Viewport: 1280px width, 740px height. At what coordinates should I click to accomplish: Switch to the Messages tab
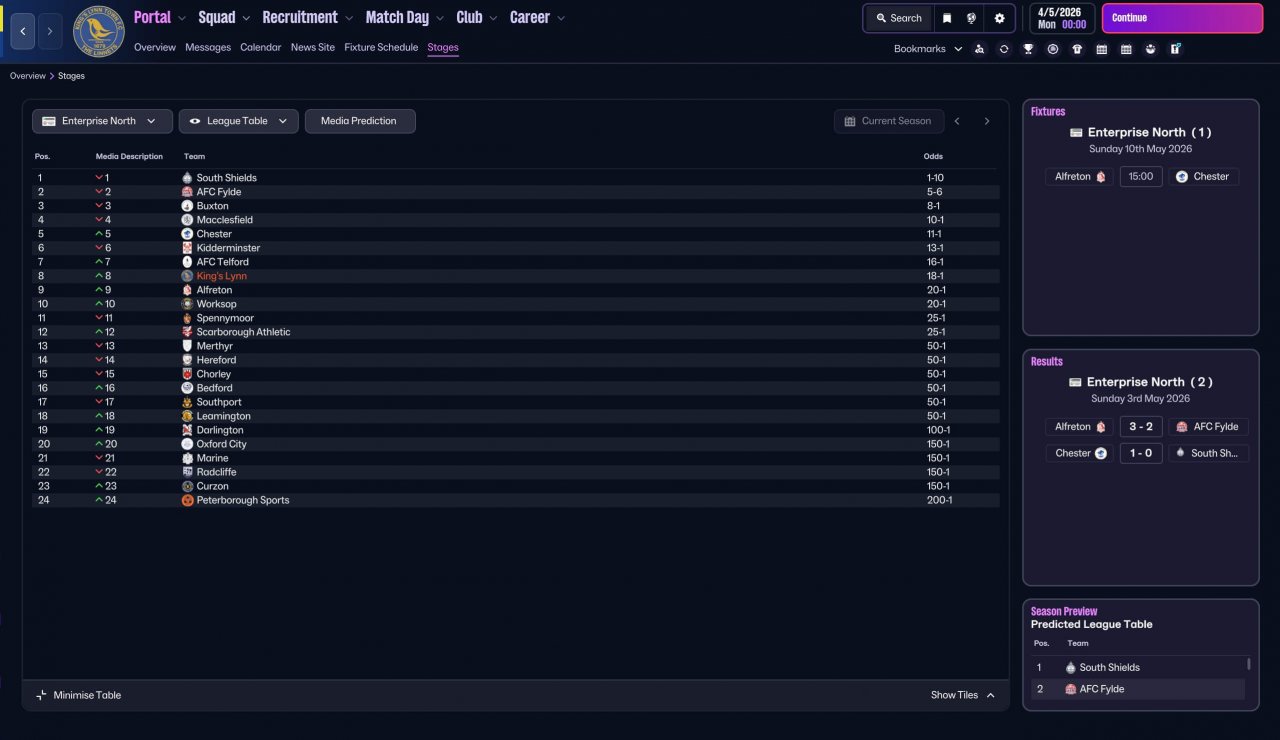pyautogui.click(x=208, y=47)
